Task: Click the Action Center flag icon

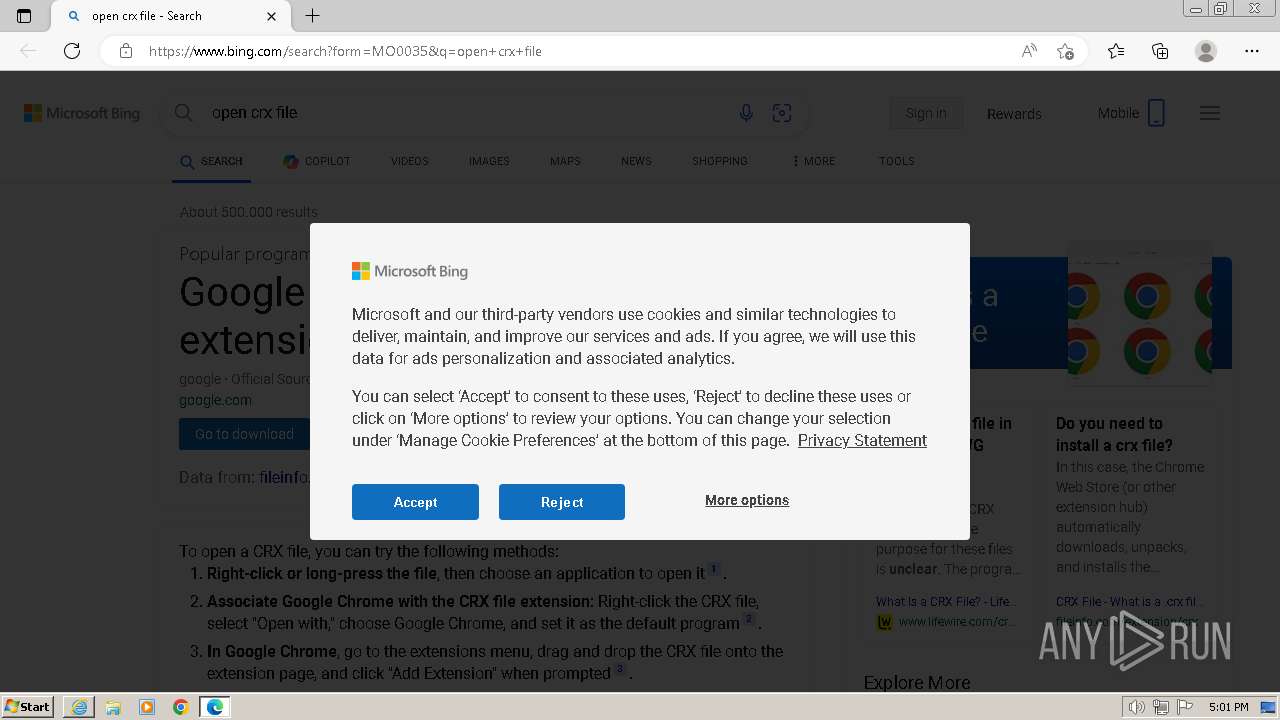Action: click(1185, 707)
